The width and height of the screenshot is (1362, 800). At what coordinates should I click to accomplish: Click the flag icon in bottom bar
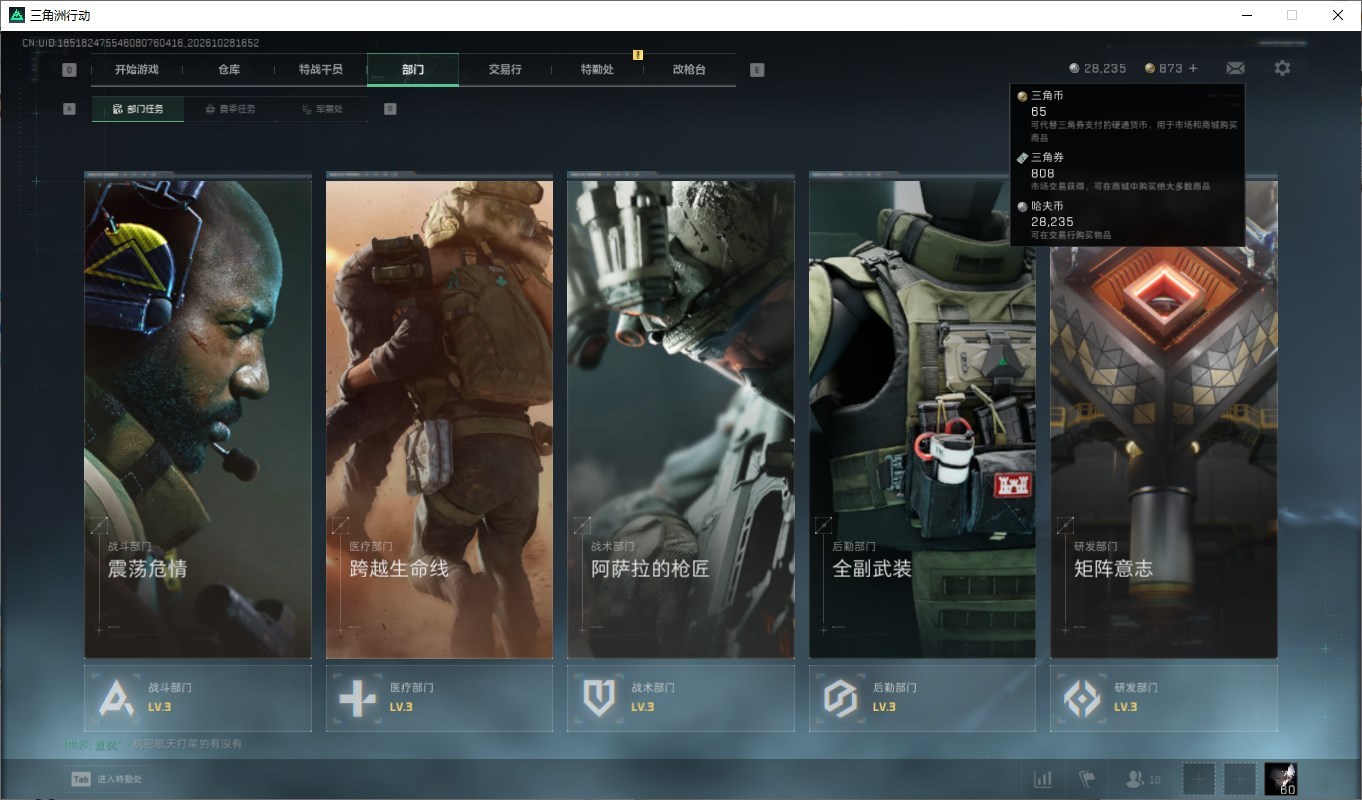click(x=1086, y=779)
